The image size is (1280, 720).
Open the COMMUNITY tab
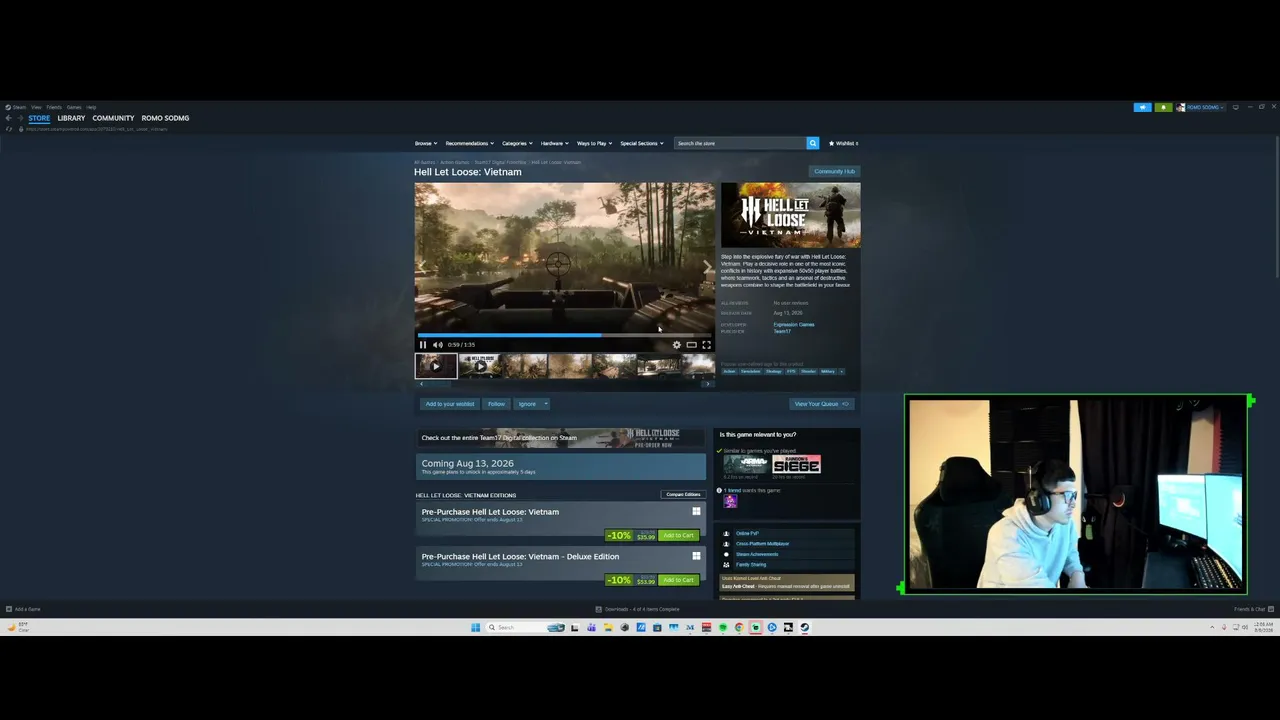[x=113, y=118]
